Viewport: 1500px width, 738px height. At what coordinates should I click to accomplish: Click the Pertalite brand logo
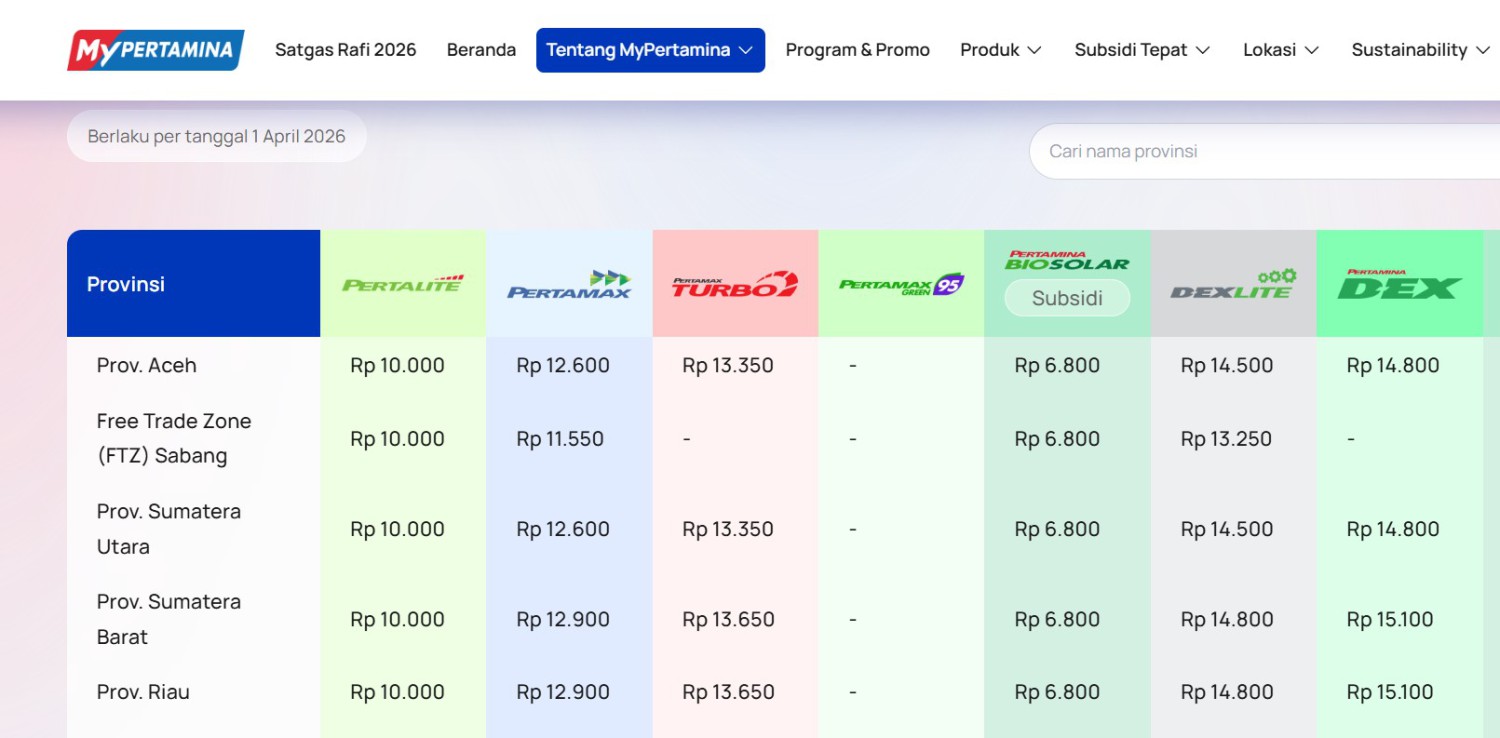click(403, 284)
